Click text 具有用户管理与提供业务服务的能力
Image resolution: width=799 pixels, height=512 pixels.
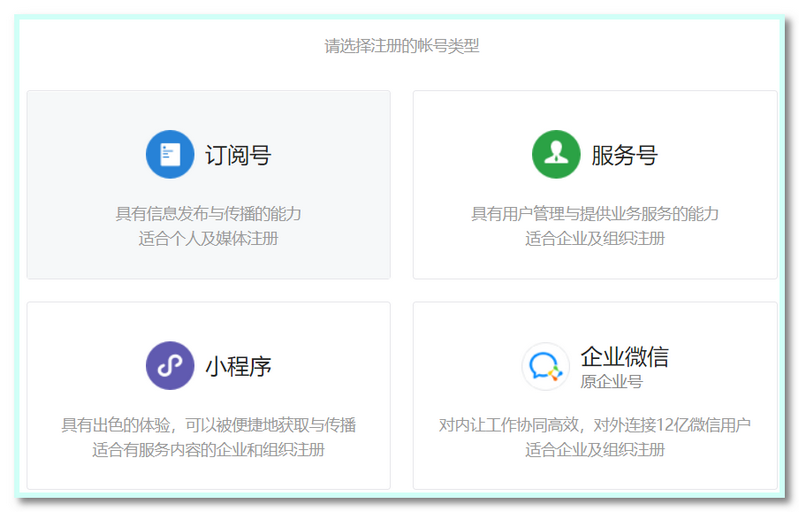595,213
